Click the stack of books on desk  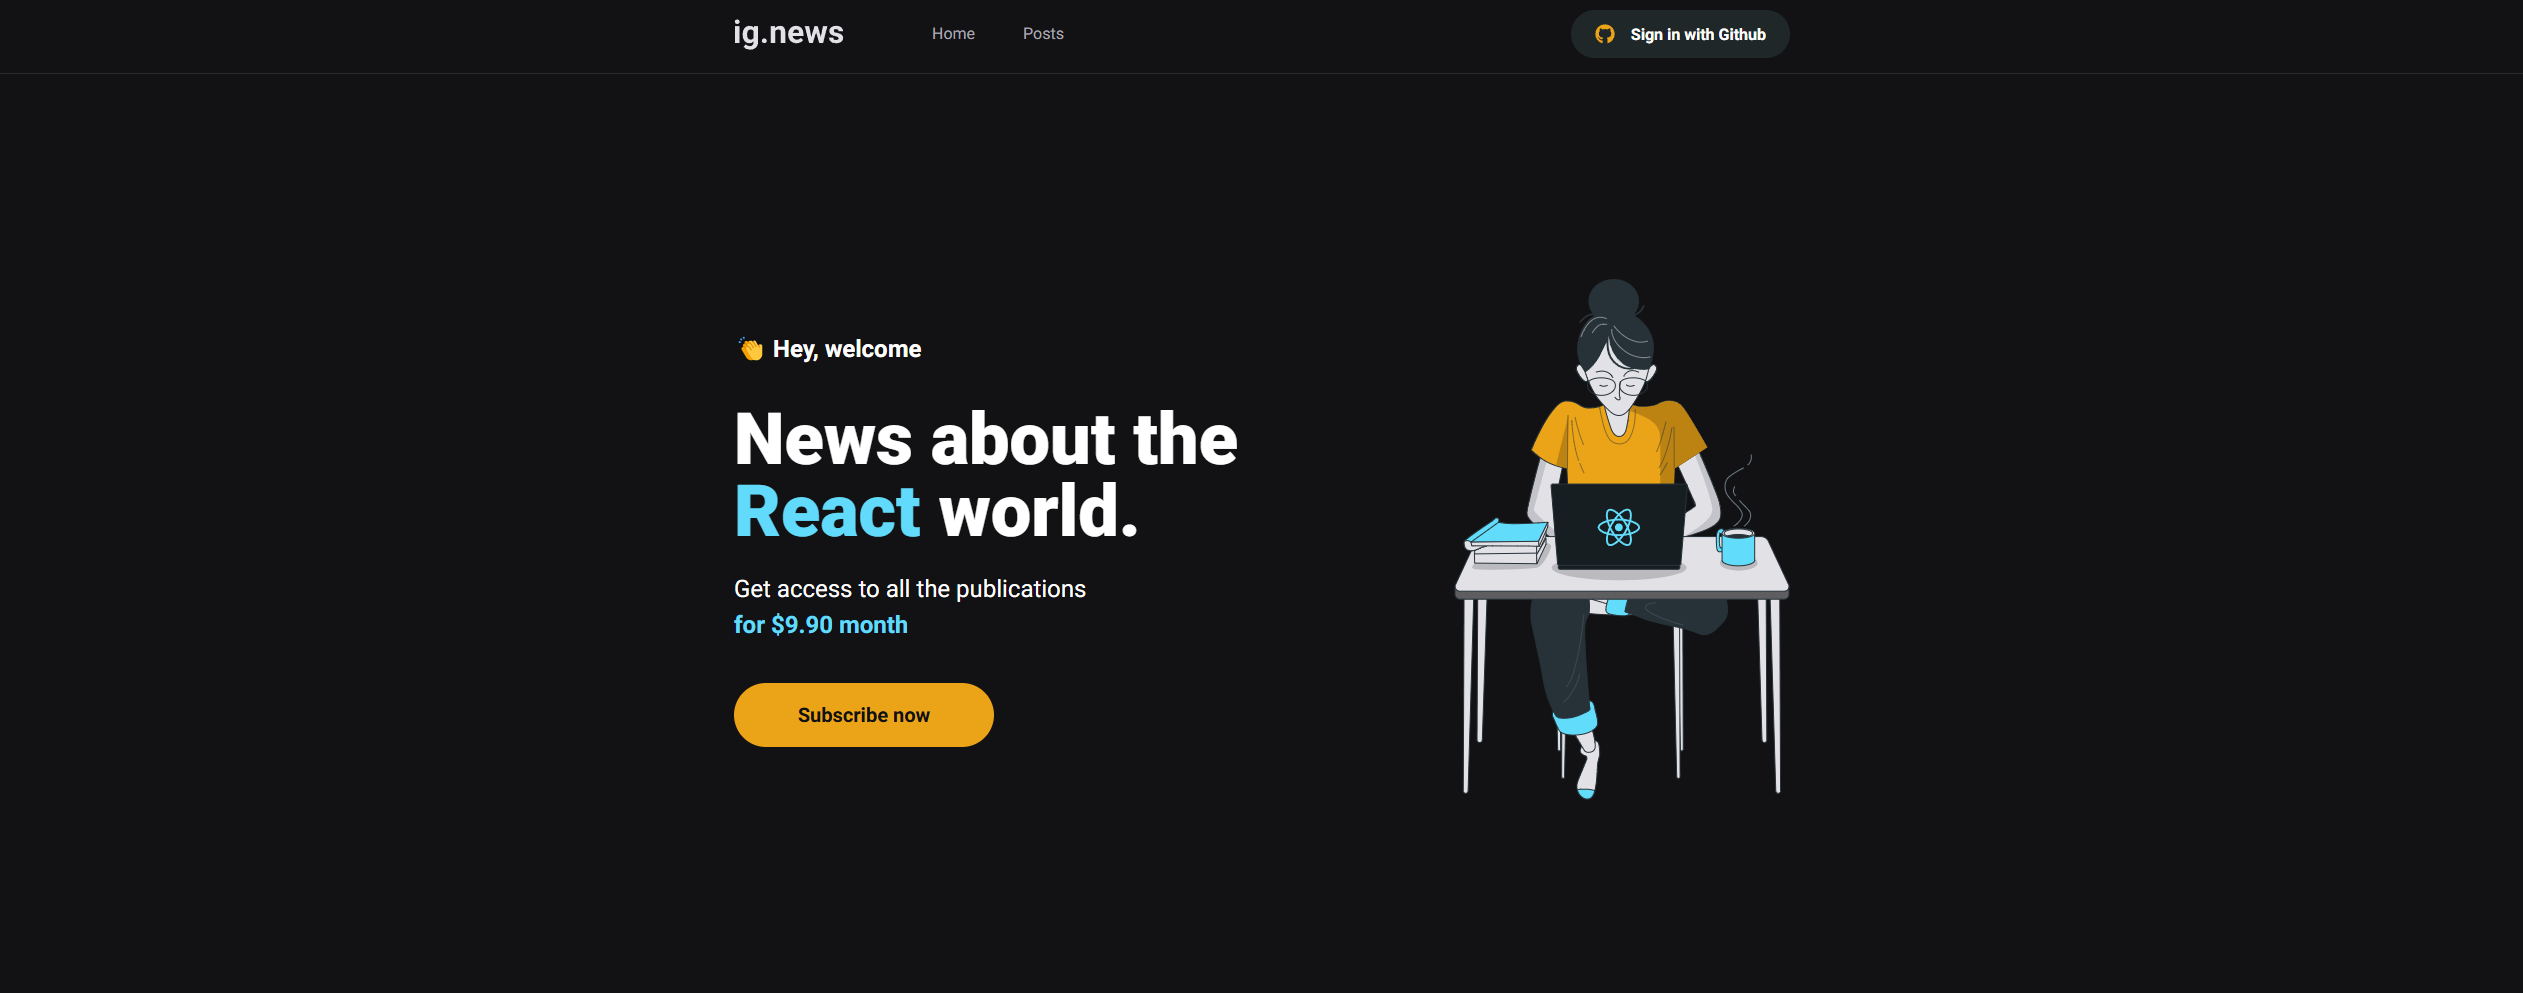[x=1507, y=541]
